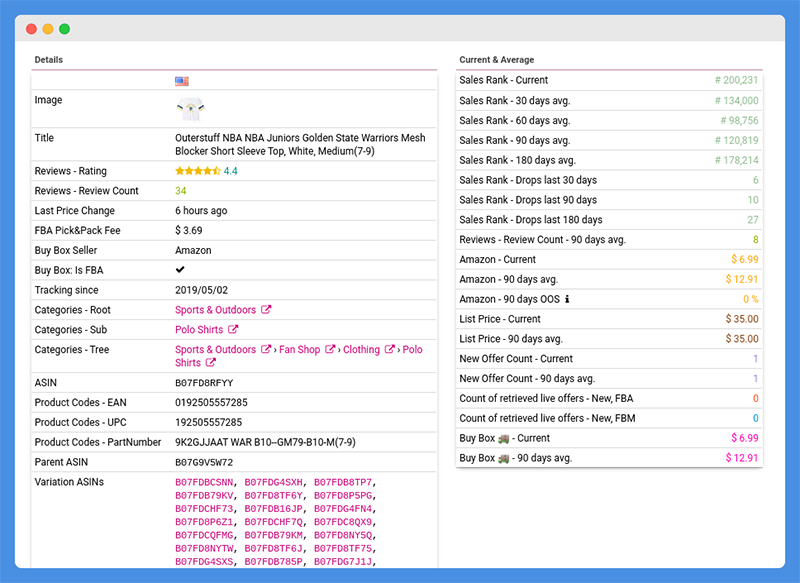Click Tracking since date 2019/05/02
This screenshot has width=800, height=583.
click(x=202, y=290)
